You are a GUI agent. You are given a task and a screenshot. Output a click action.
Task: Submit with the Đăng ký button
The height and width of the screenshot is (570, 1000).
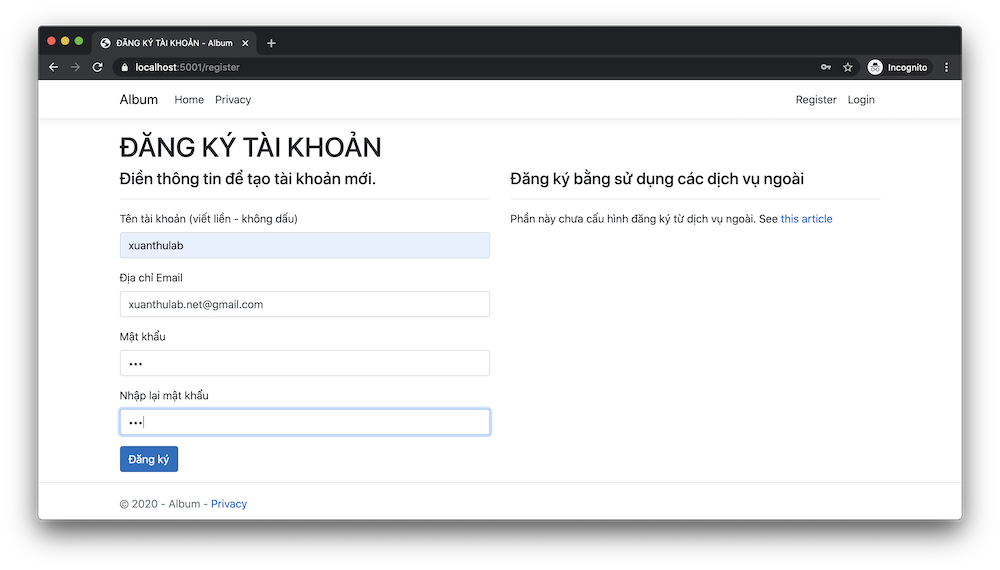click(x=149, y=459)
